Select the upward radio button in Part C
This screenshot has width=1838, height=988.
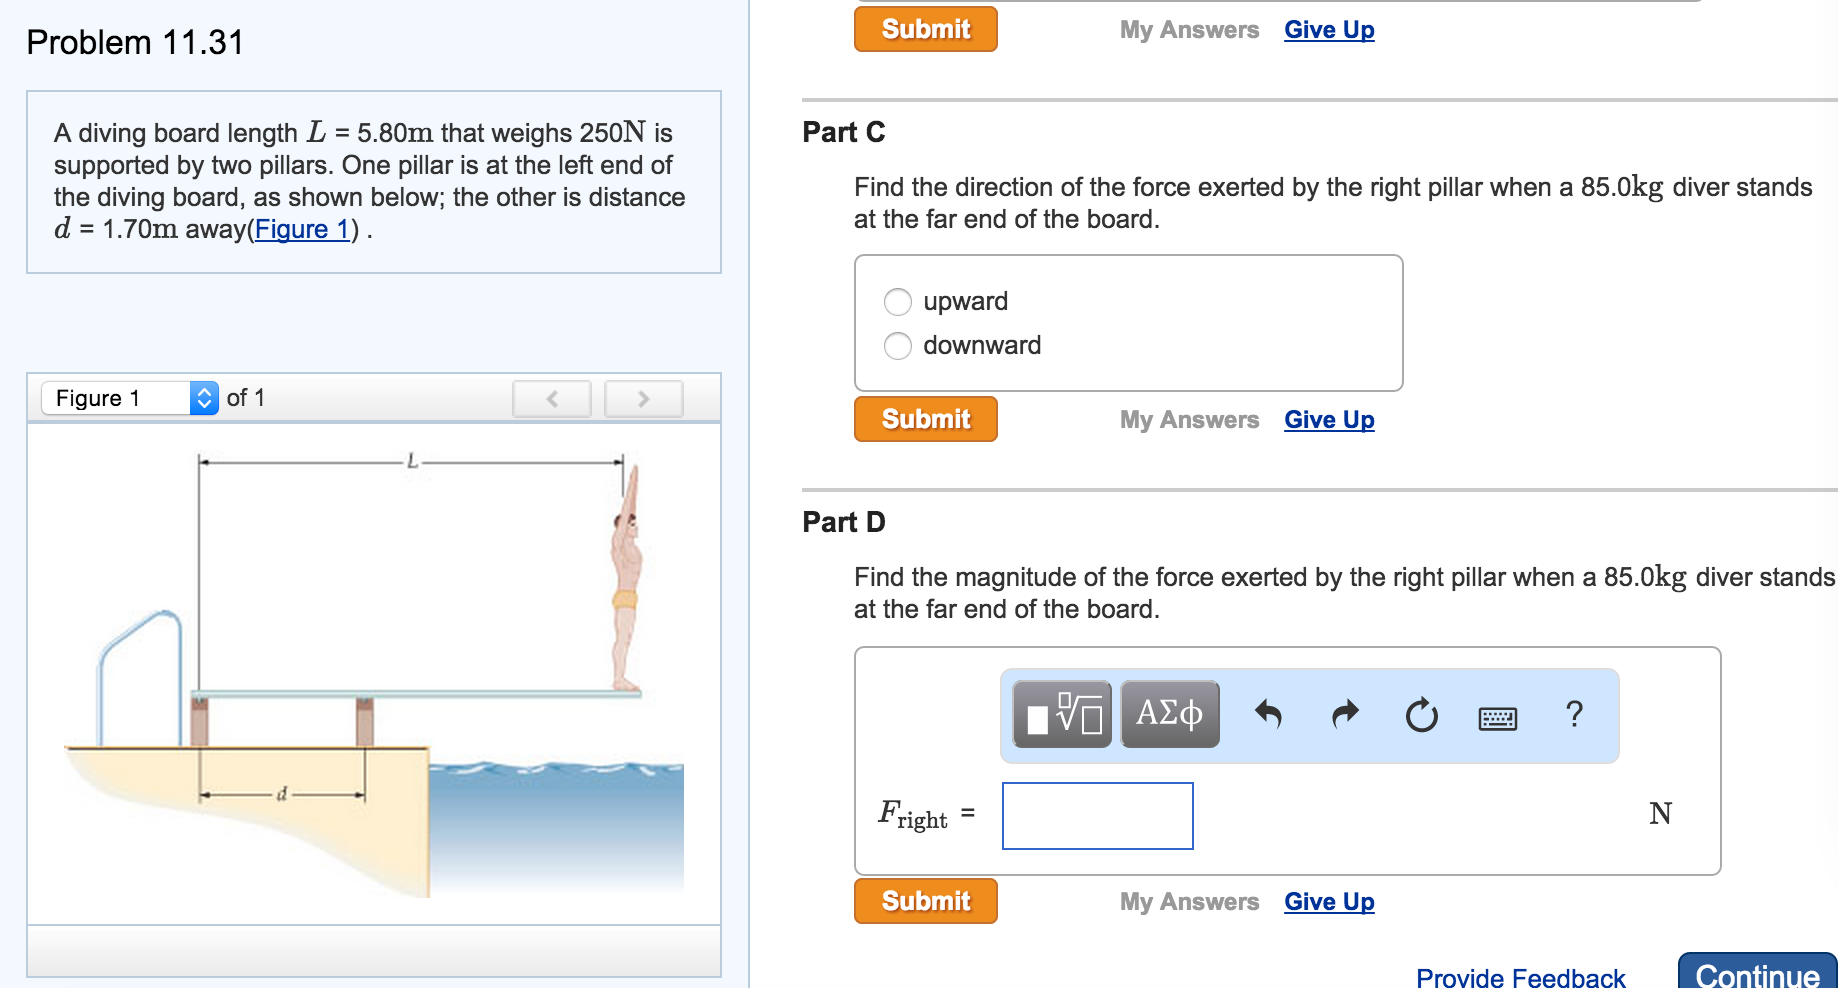click(x=897, y=301)
